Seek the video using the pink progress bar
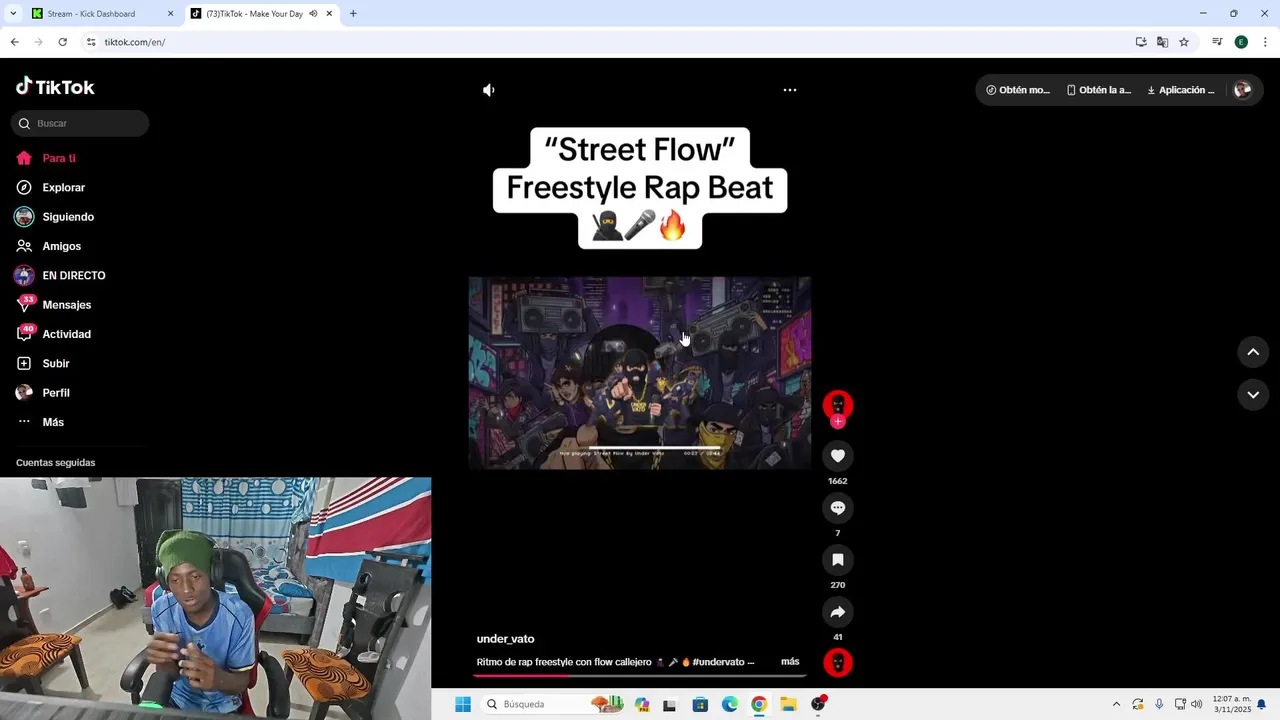 pyautogui.click(x=640, y=675)
